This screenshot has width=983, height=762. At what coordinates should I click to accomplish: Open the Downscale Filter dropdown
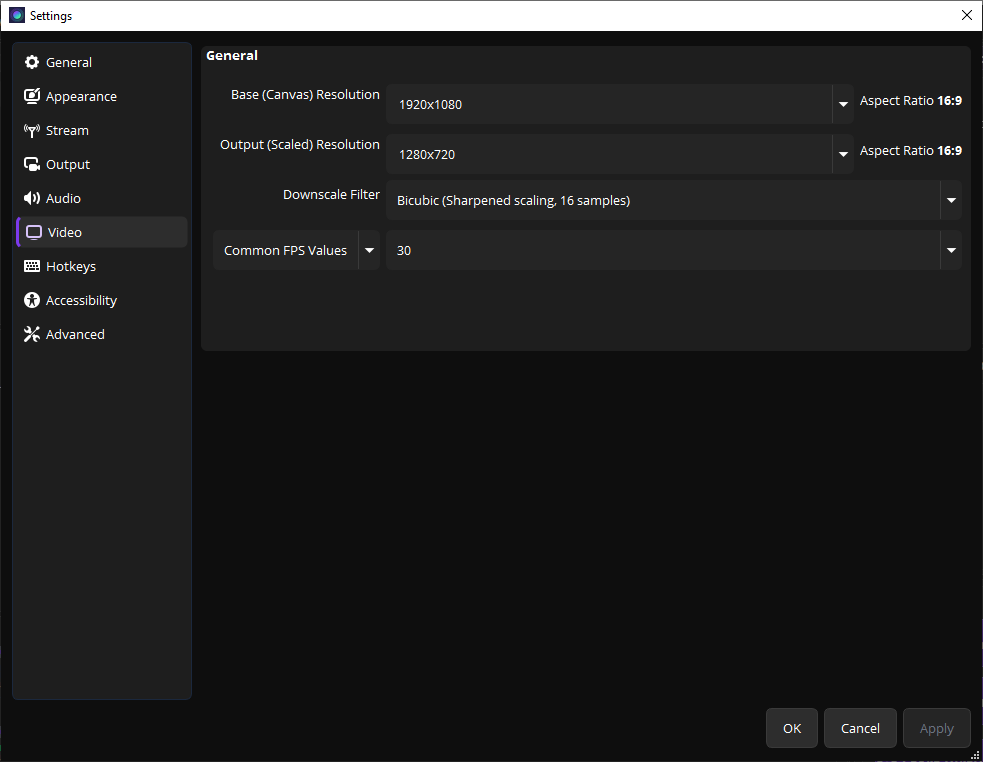tap(674, 200)
